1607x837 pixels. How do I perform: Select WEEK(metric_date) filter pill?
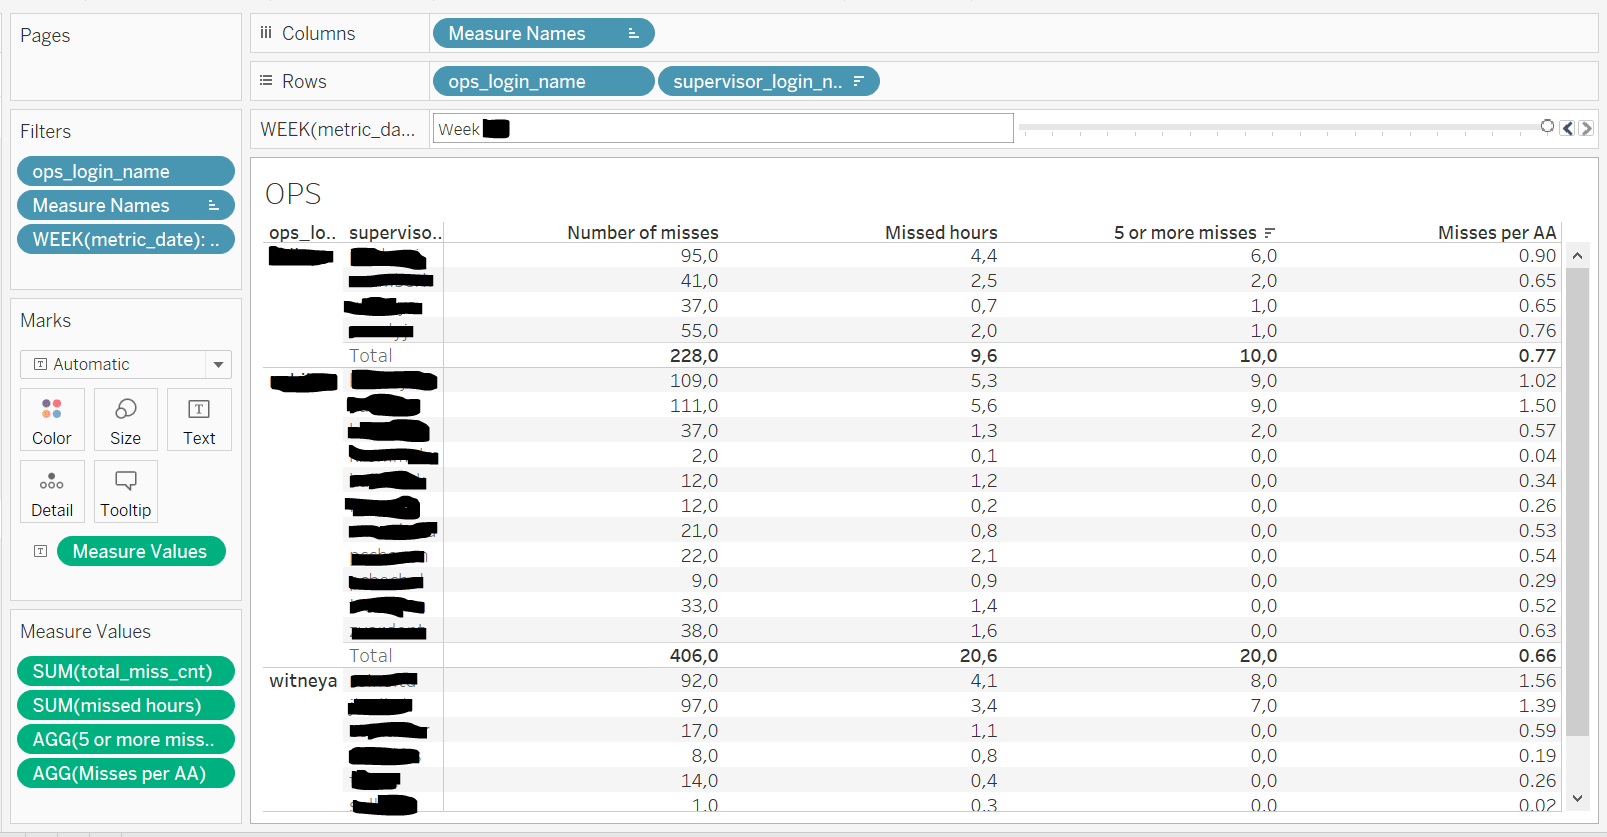click(x=126, y=239)
